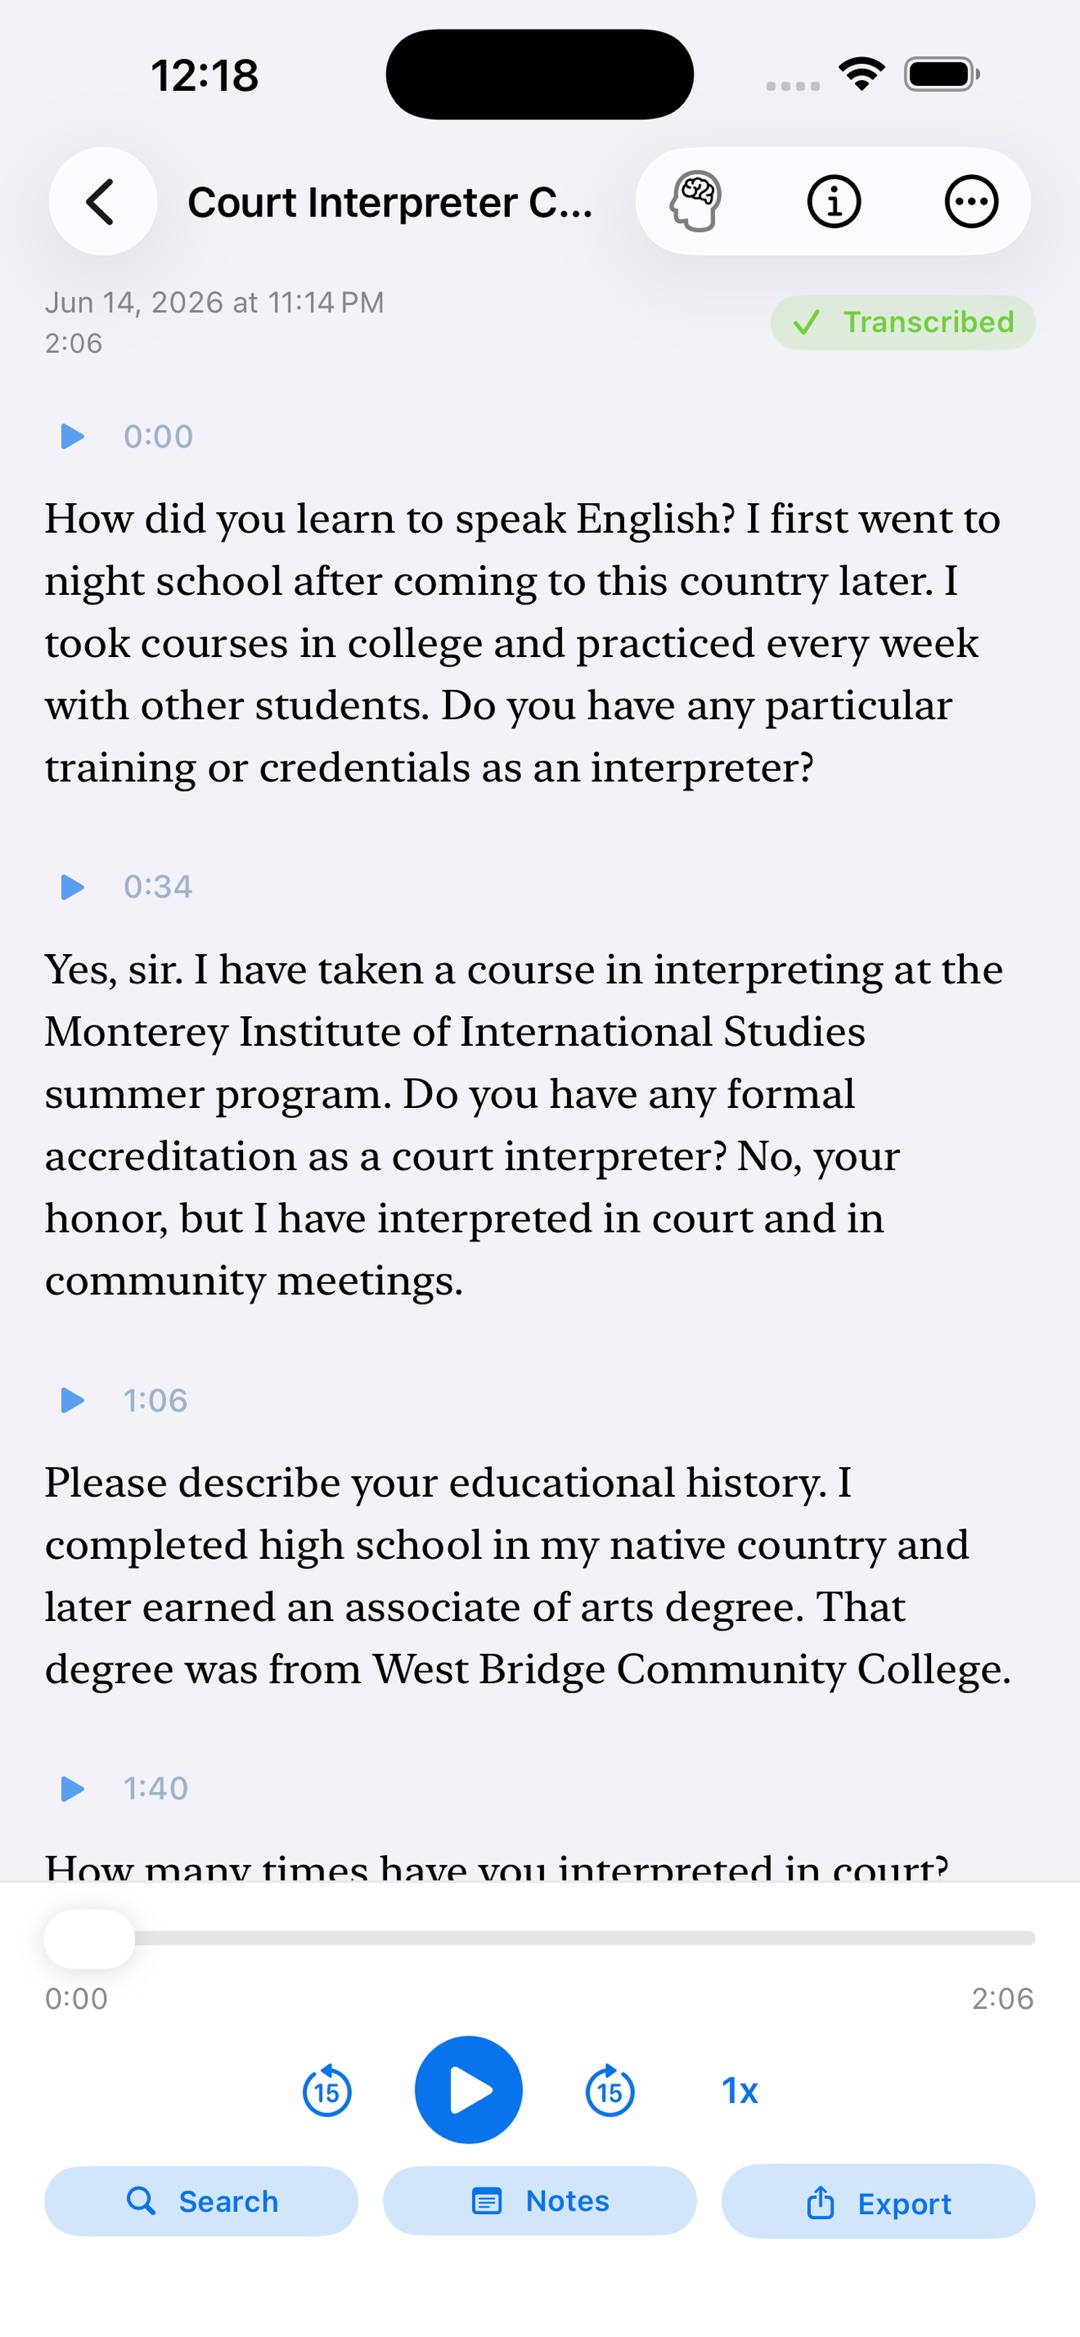Change the 1x playback speed
1080x2337 pixels.
(740, 2091)
